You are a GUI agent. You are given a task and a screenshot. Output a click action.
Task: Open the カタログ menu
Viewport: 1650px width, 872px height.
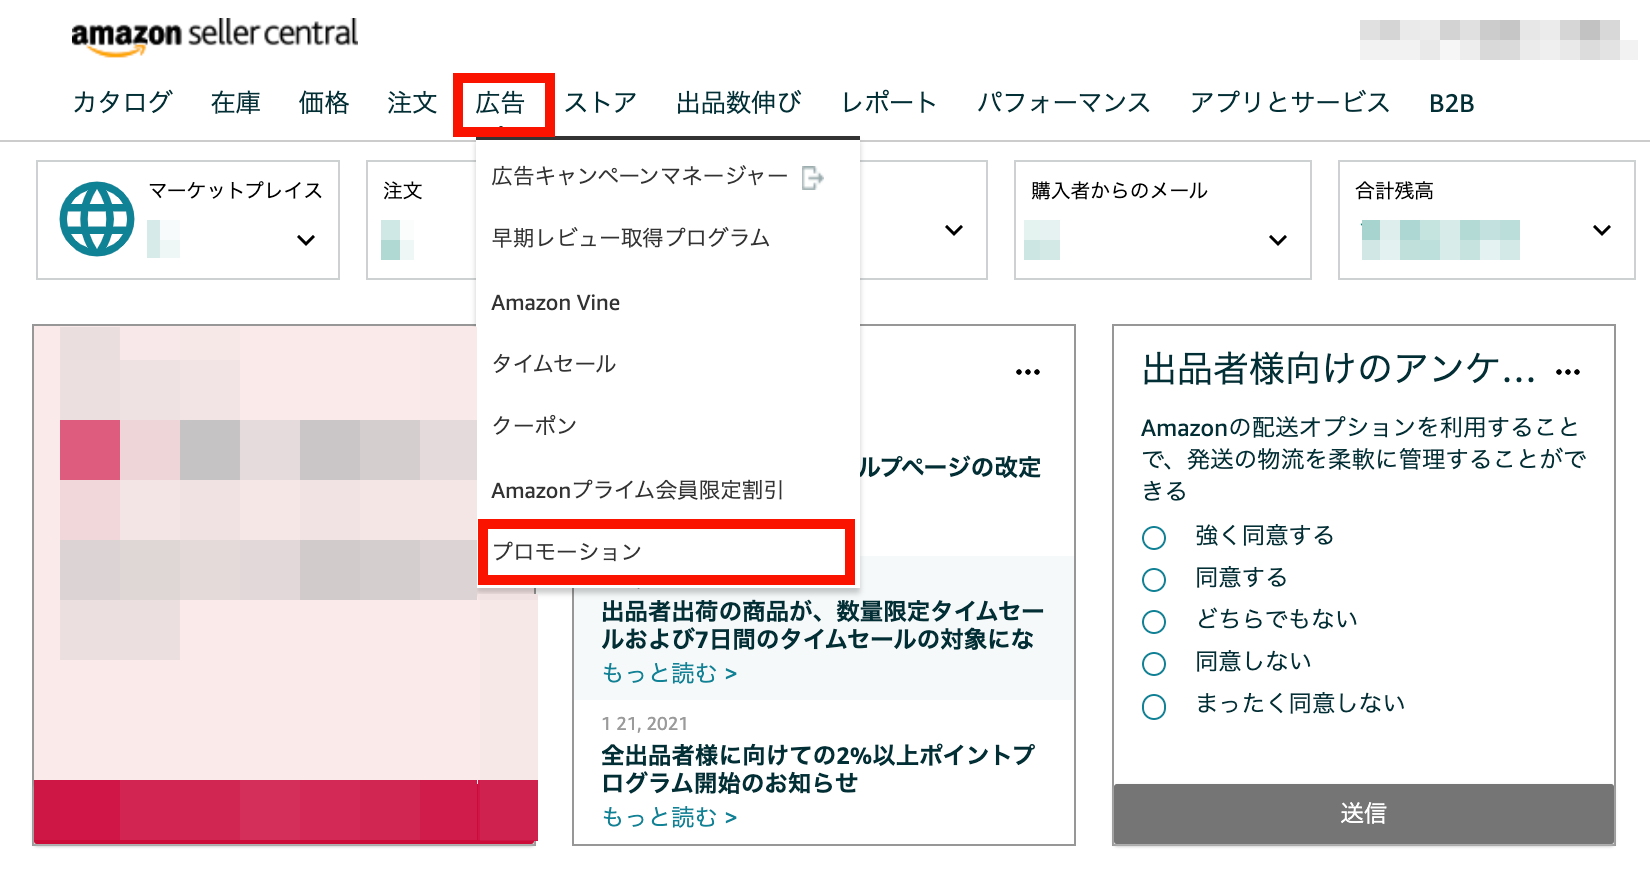[x=122, y=103]
